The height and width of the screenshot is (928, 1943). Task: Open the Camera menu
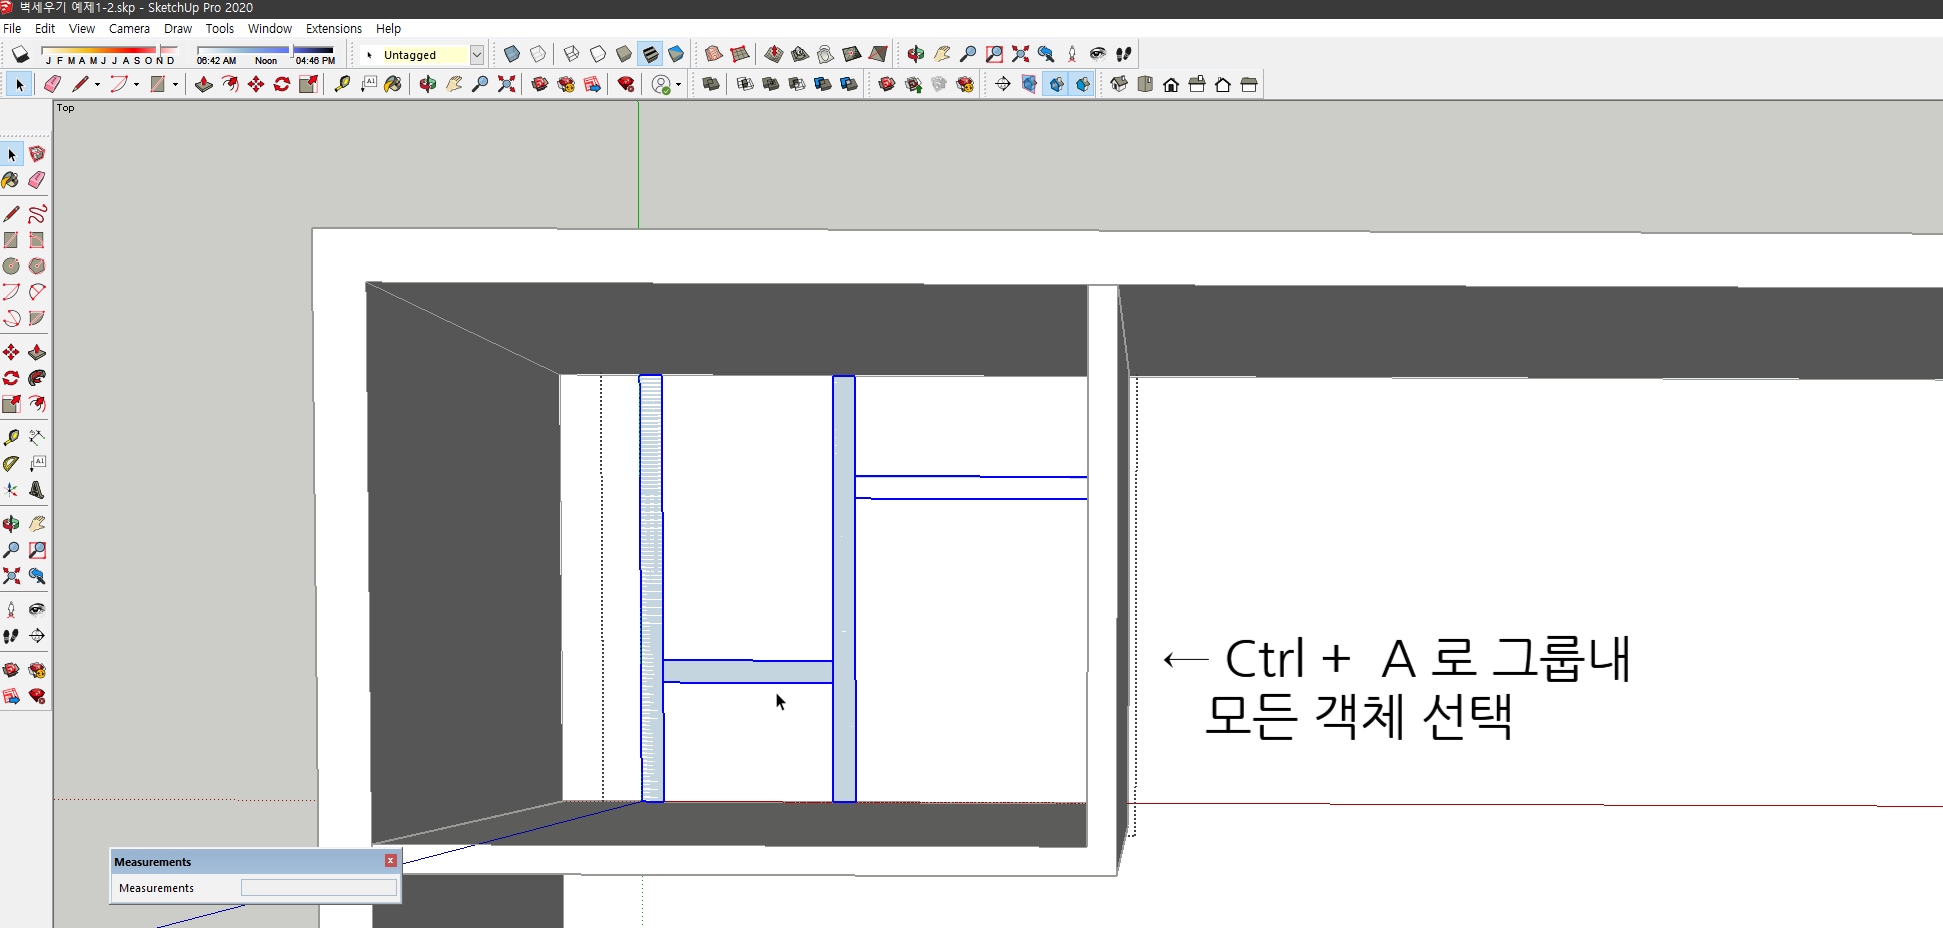tap(129, 28)
